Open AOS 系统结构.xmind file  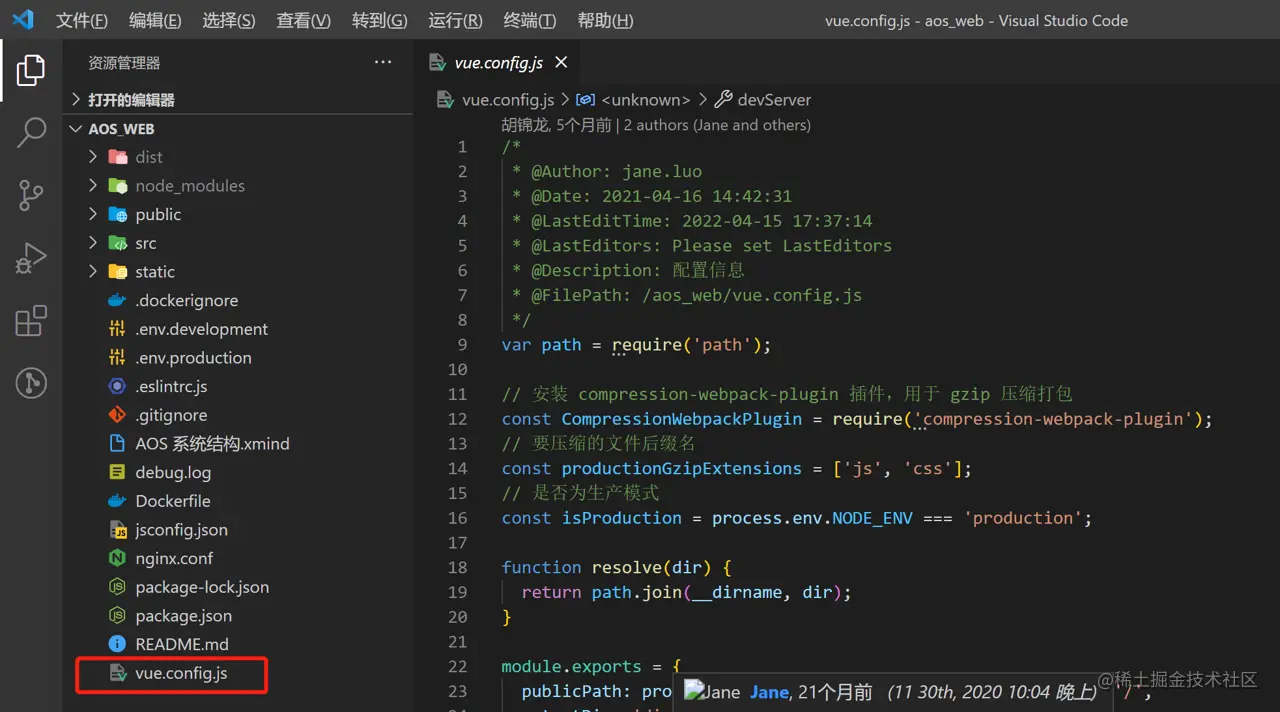212,444
